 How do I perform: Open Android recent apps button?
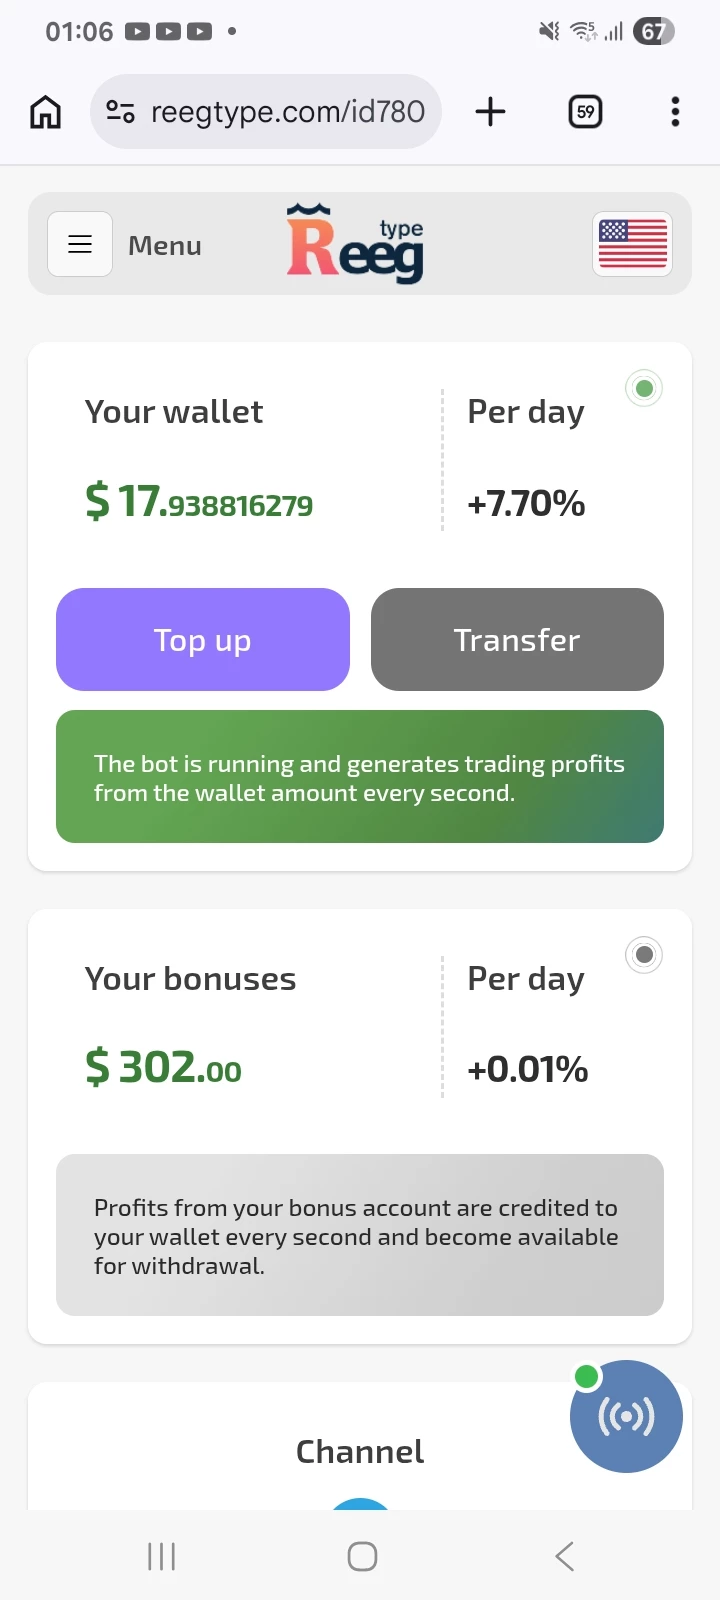pos(161,1556)
